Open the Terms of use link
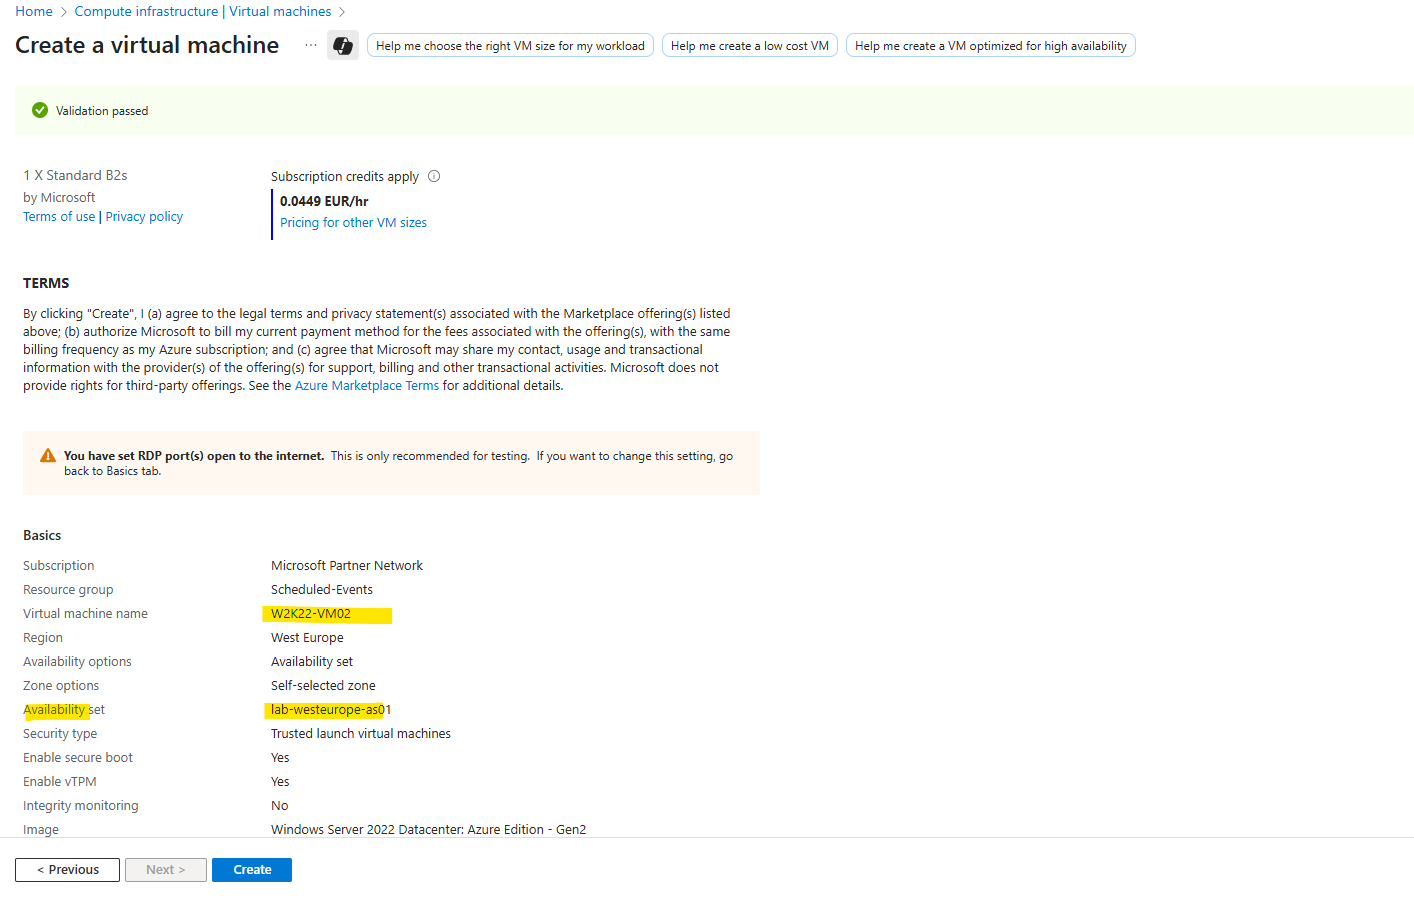The width and height of the screenshot is (1414, 899). point(59,217)
